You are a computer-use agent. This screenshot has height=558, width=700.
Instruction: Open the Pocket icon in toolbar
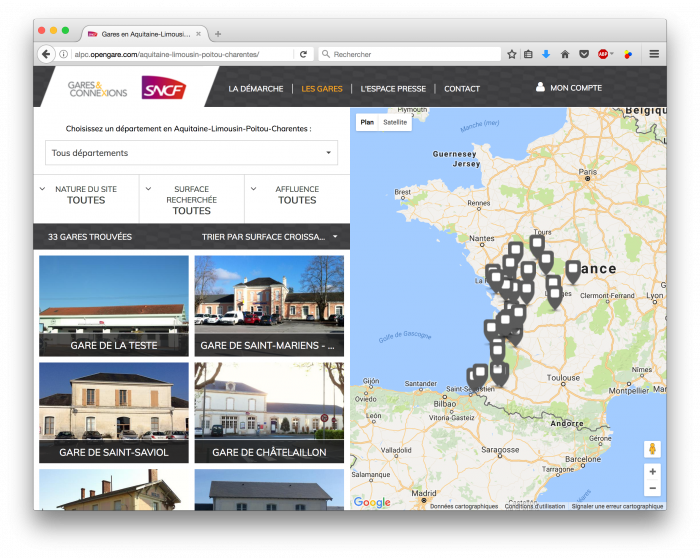584,54
